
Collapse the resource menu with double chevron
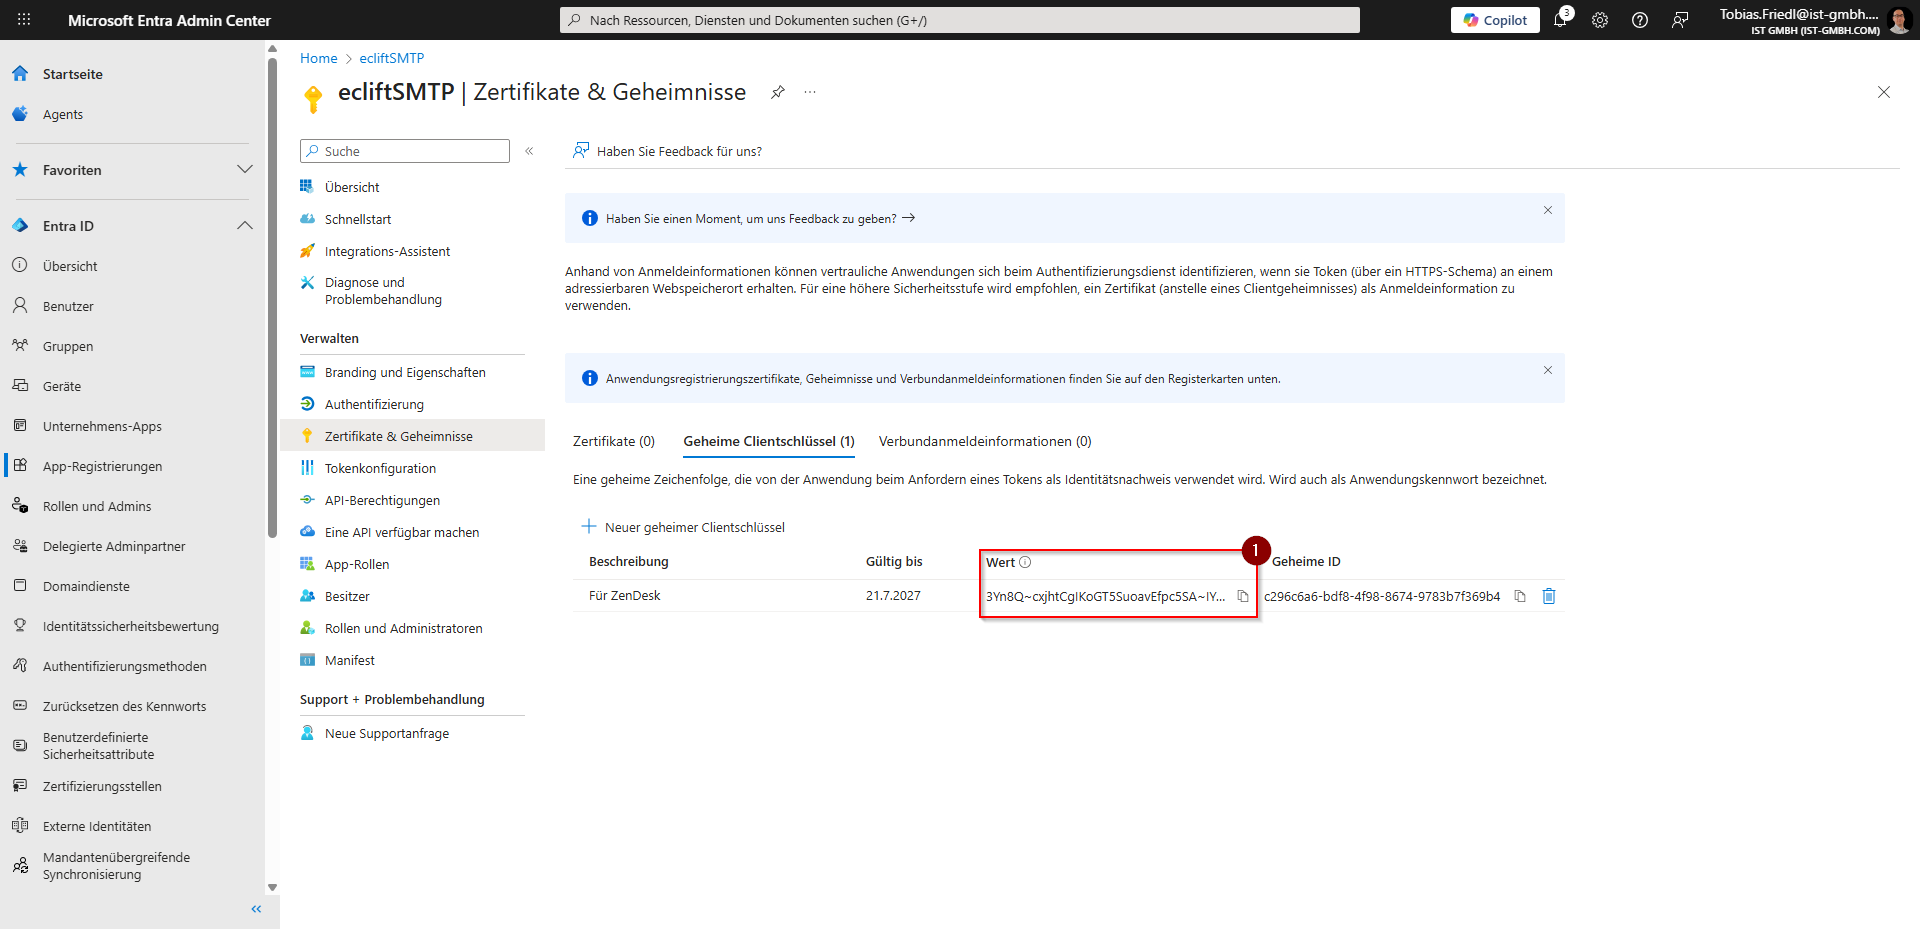click(529, 151)
